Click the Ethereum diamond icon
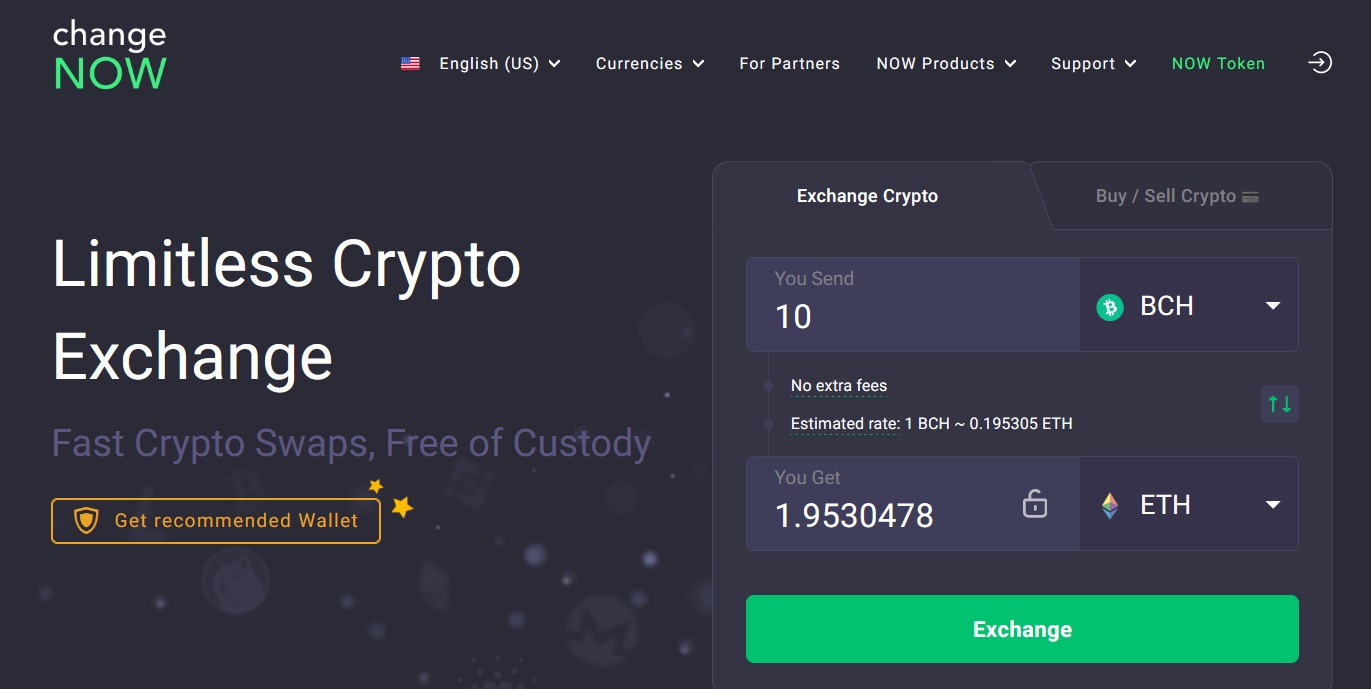Viewport: 1371px width, 689px height. (x=1110, y=505)
